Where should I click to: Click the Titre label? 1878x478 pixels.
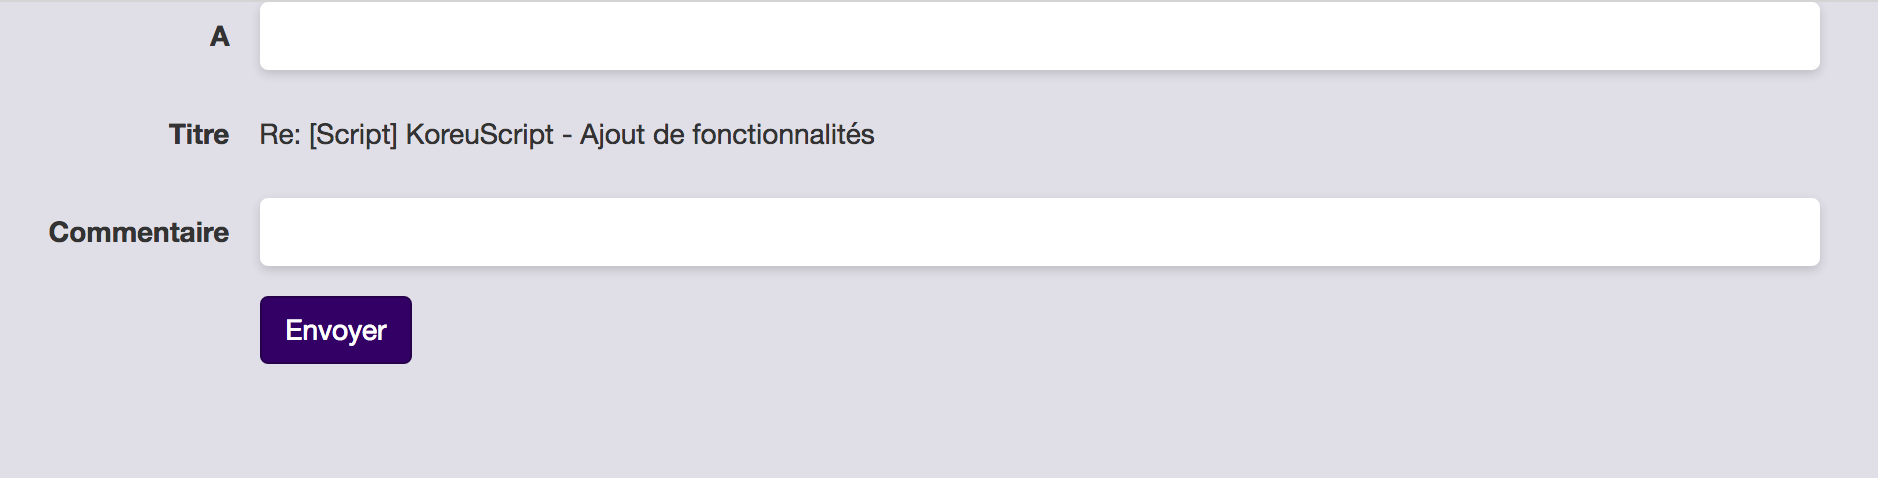[x=199, y=135]
